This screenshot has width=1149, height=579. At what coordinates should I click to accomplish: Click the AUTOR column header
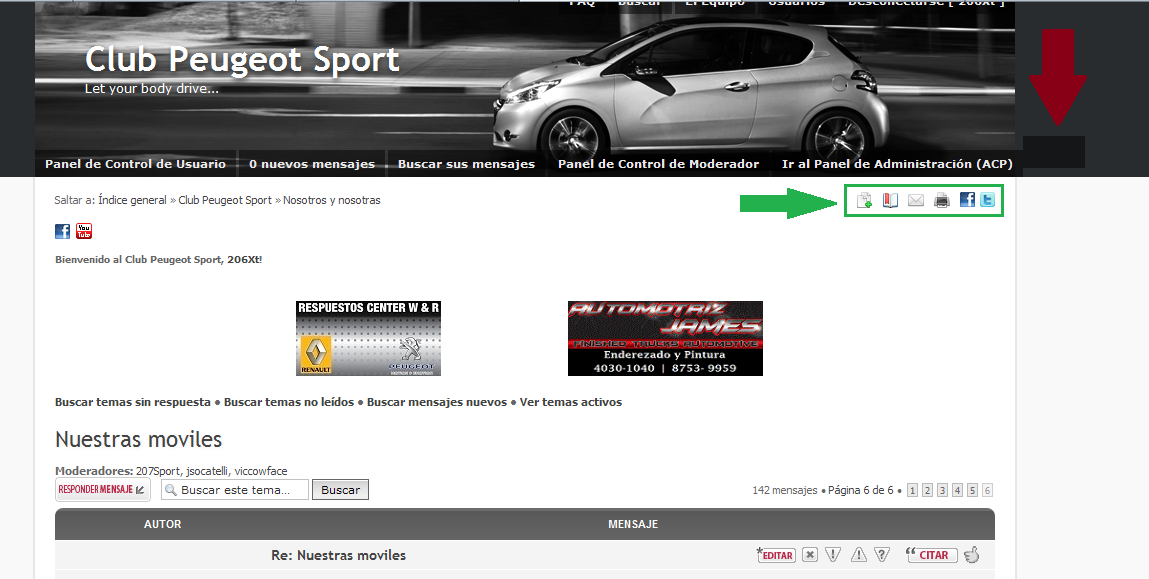click(x=163, y=525)
